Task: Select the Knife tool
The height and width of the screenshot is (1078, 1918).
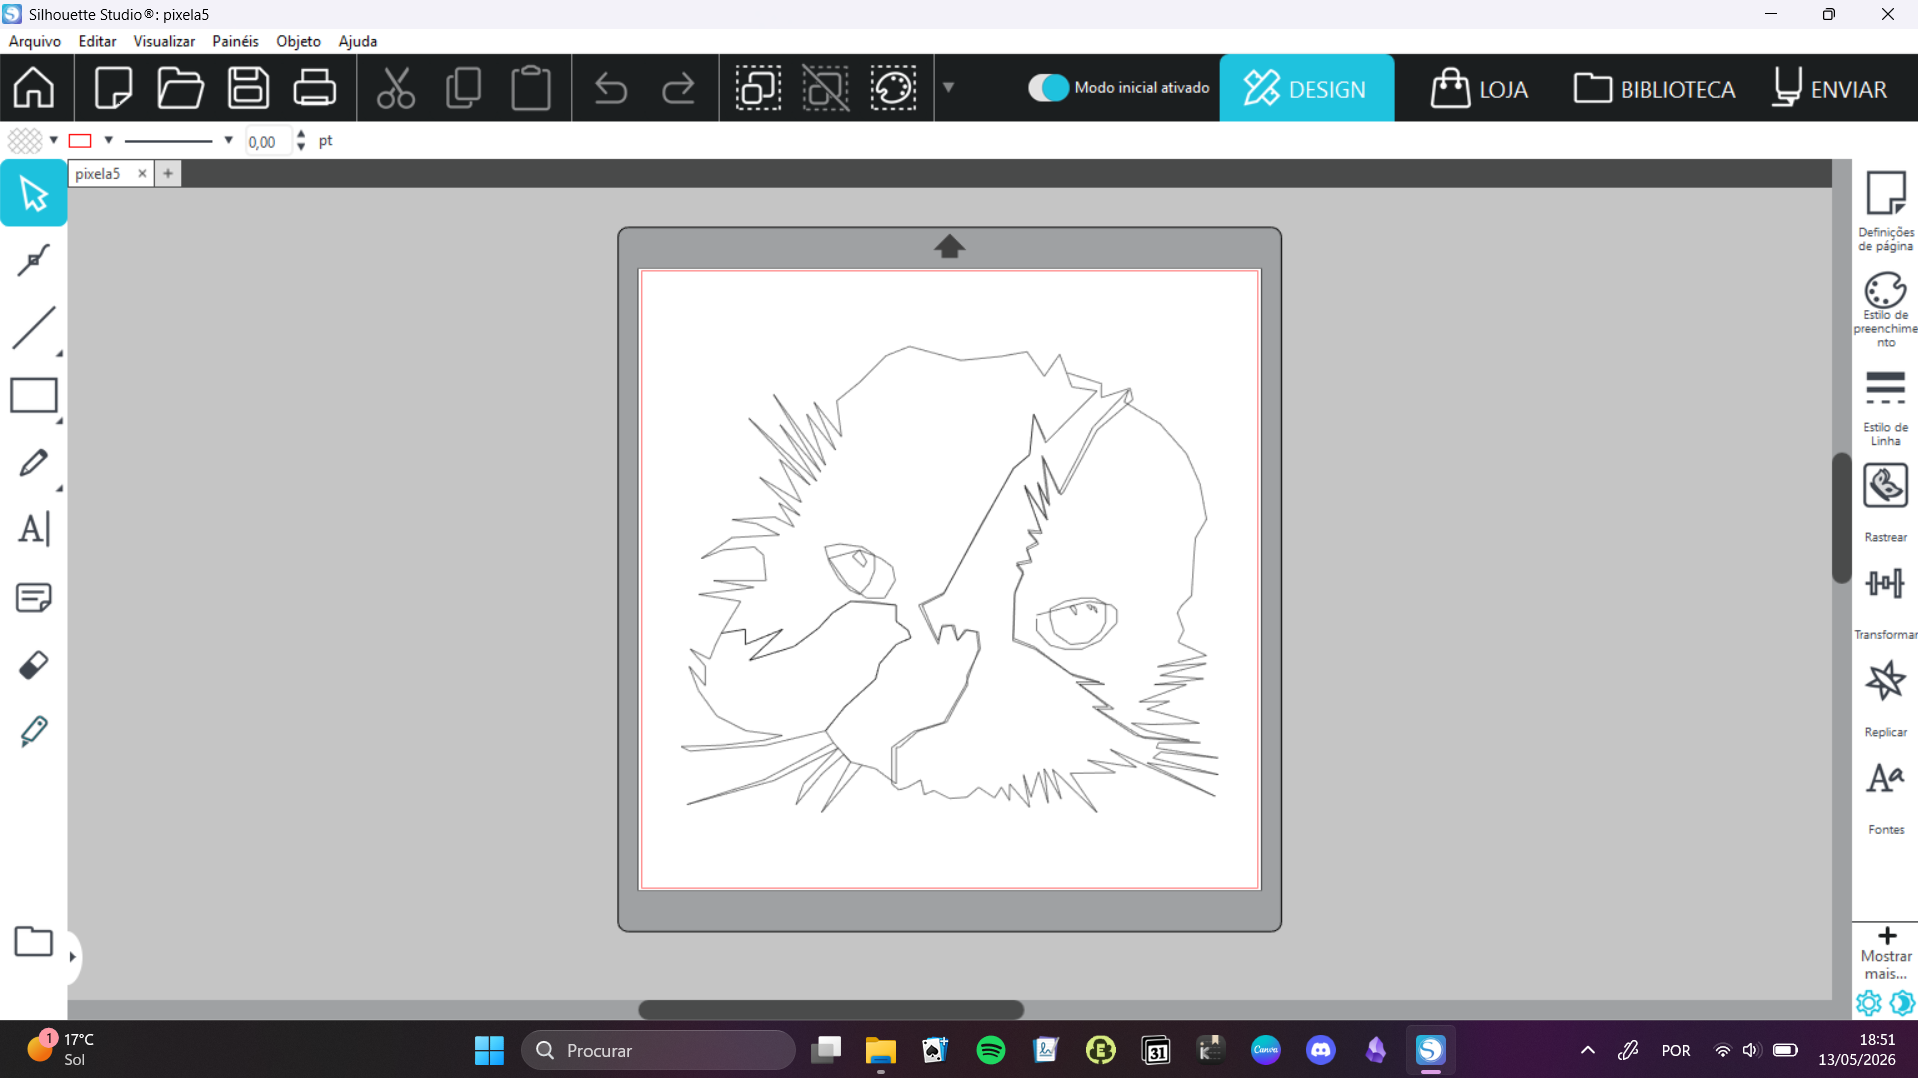Action: pyautogui.click(x=34, y=731)
